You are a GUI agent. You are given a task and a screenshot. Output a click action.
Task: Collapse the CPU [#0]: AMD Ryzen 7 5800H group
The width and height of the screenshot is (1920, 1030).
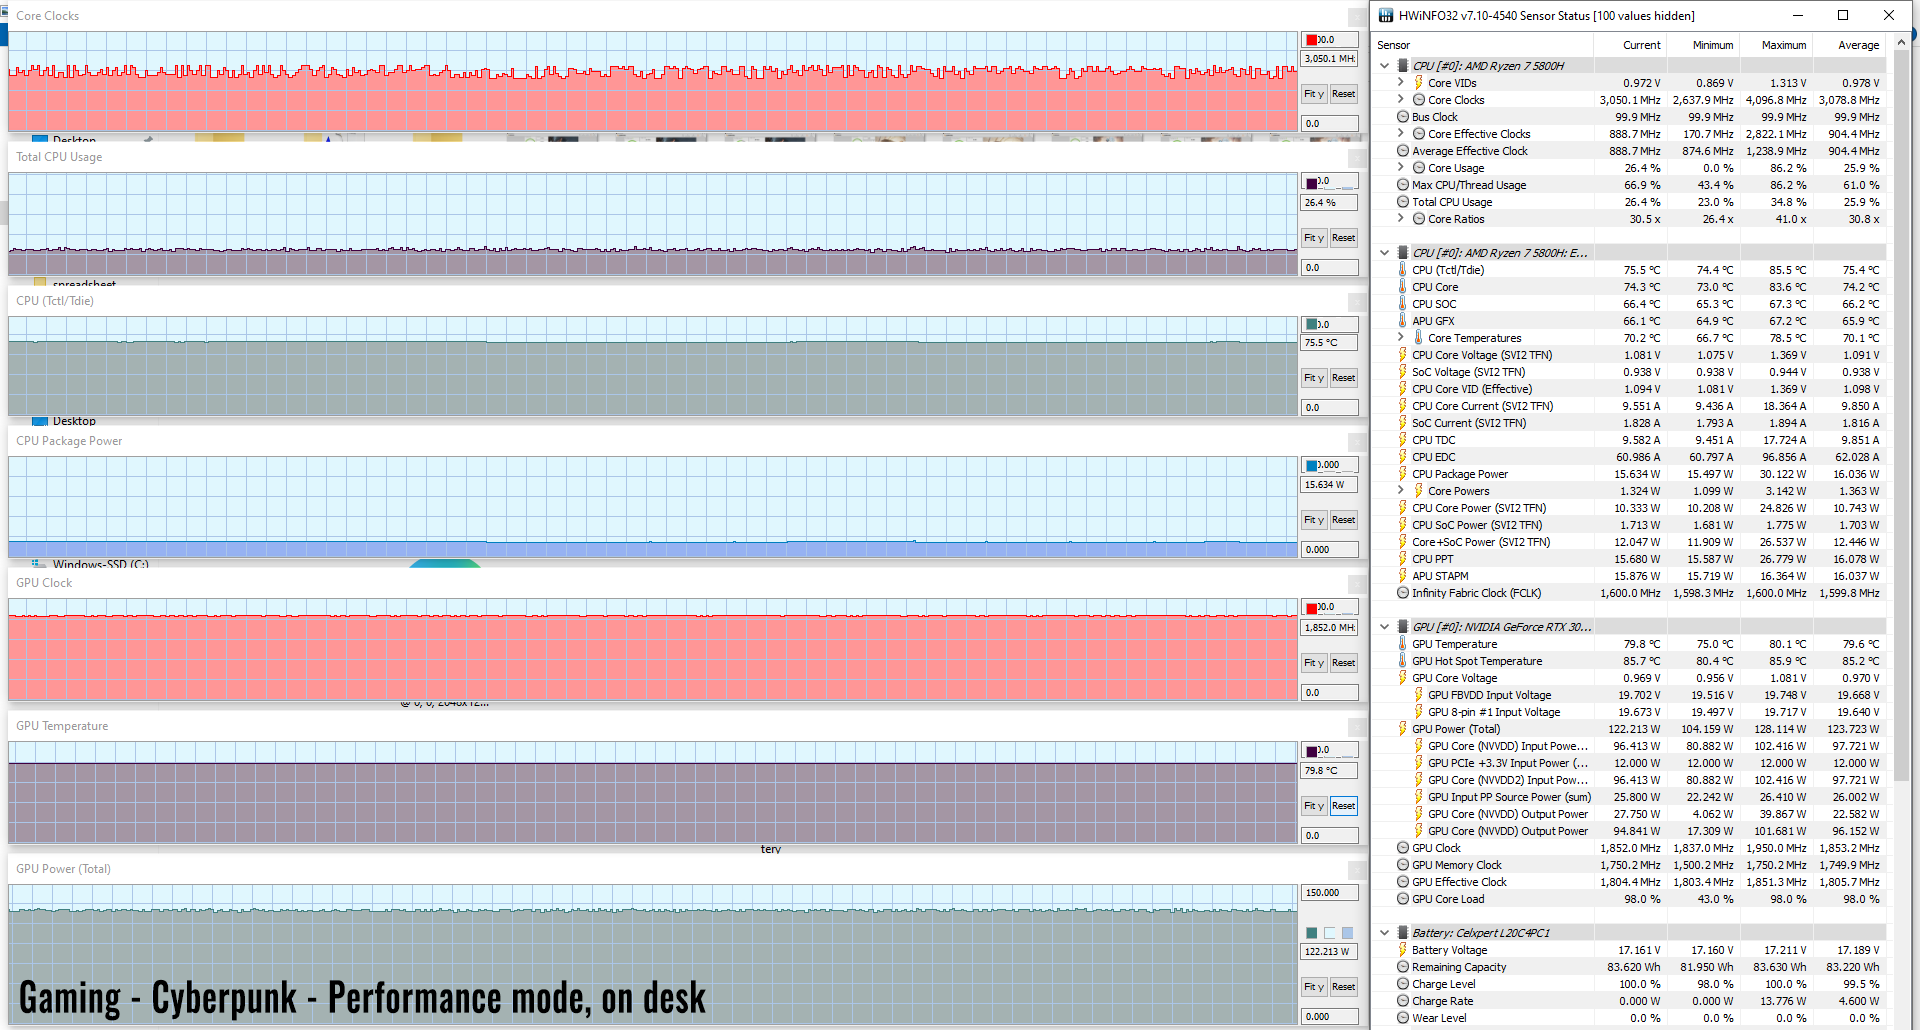(1385, 66)
